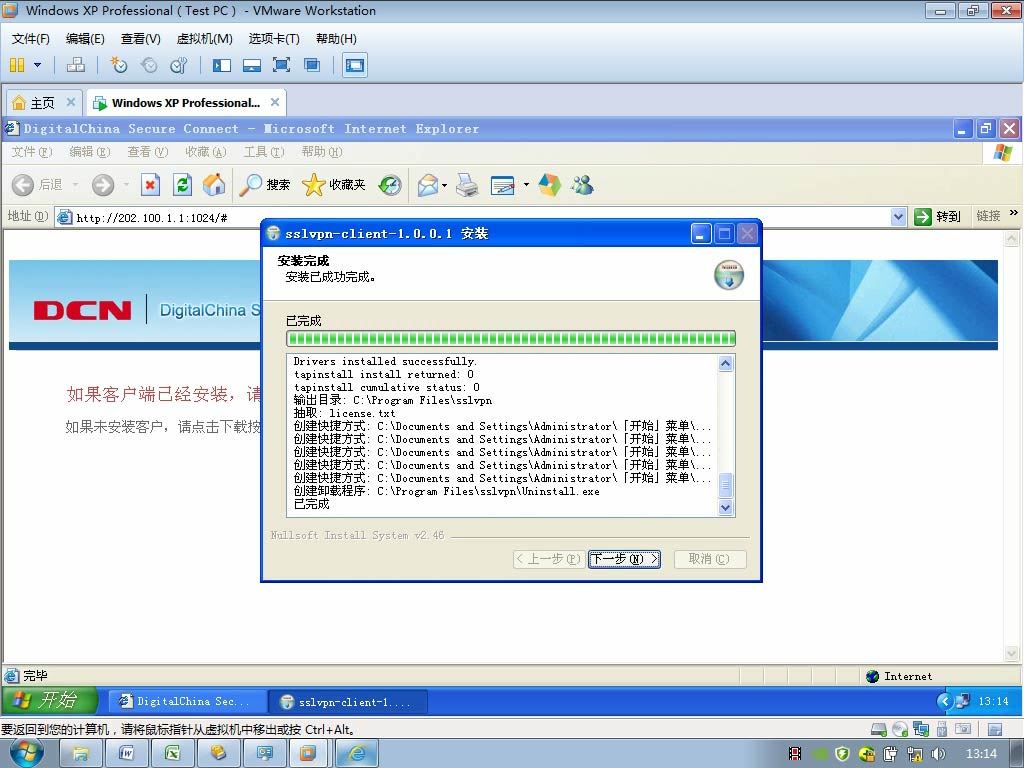The width and height of the screenshot is (1024, 768).
Task: Open the VMware 选项卡(T) menu
Action: click(x=274, y=39)
